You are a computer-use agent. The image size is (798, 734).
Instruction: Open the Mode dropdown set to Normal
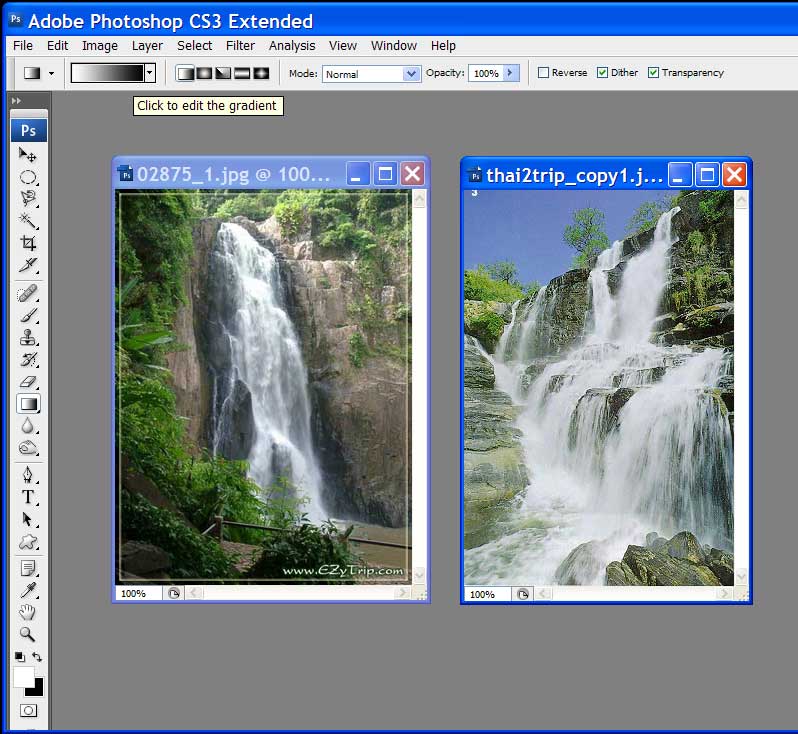371,74
